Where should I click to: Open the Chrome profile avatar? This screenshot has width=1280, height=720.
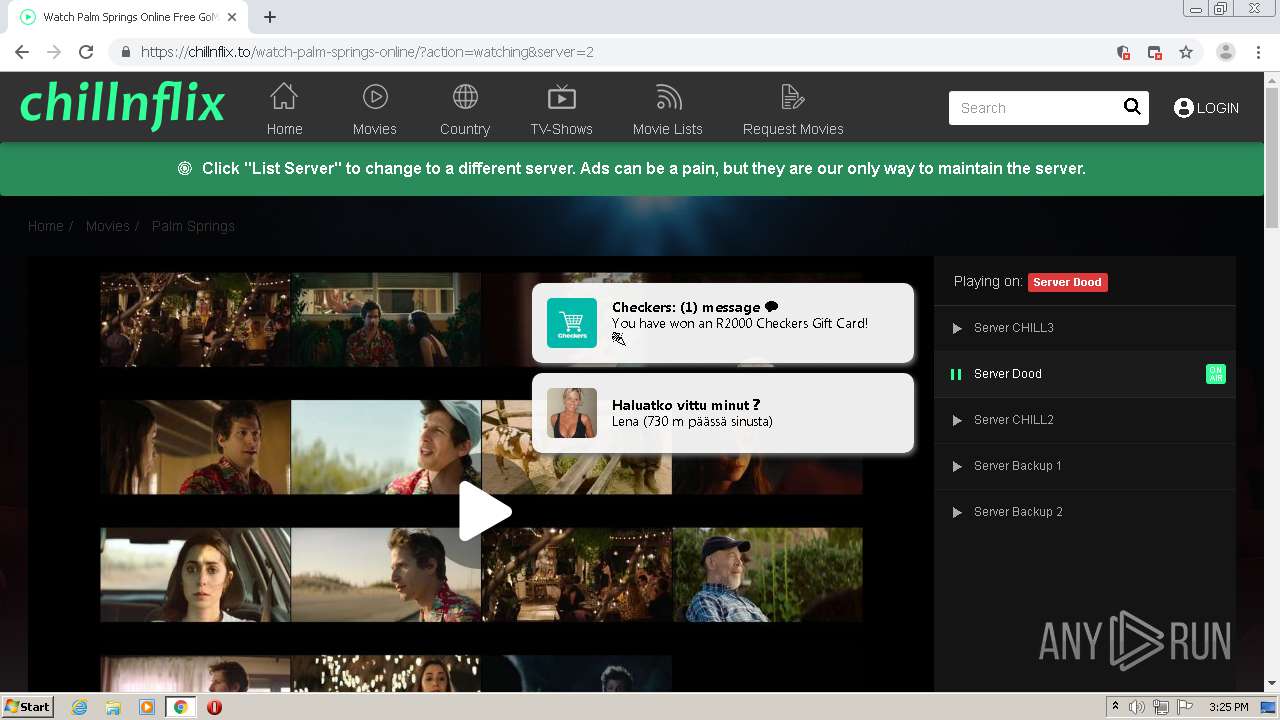1225,52
